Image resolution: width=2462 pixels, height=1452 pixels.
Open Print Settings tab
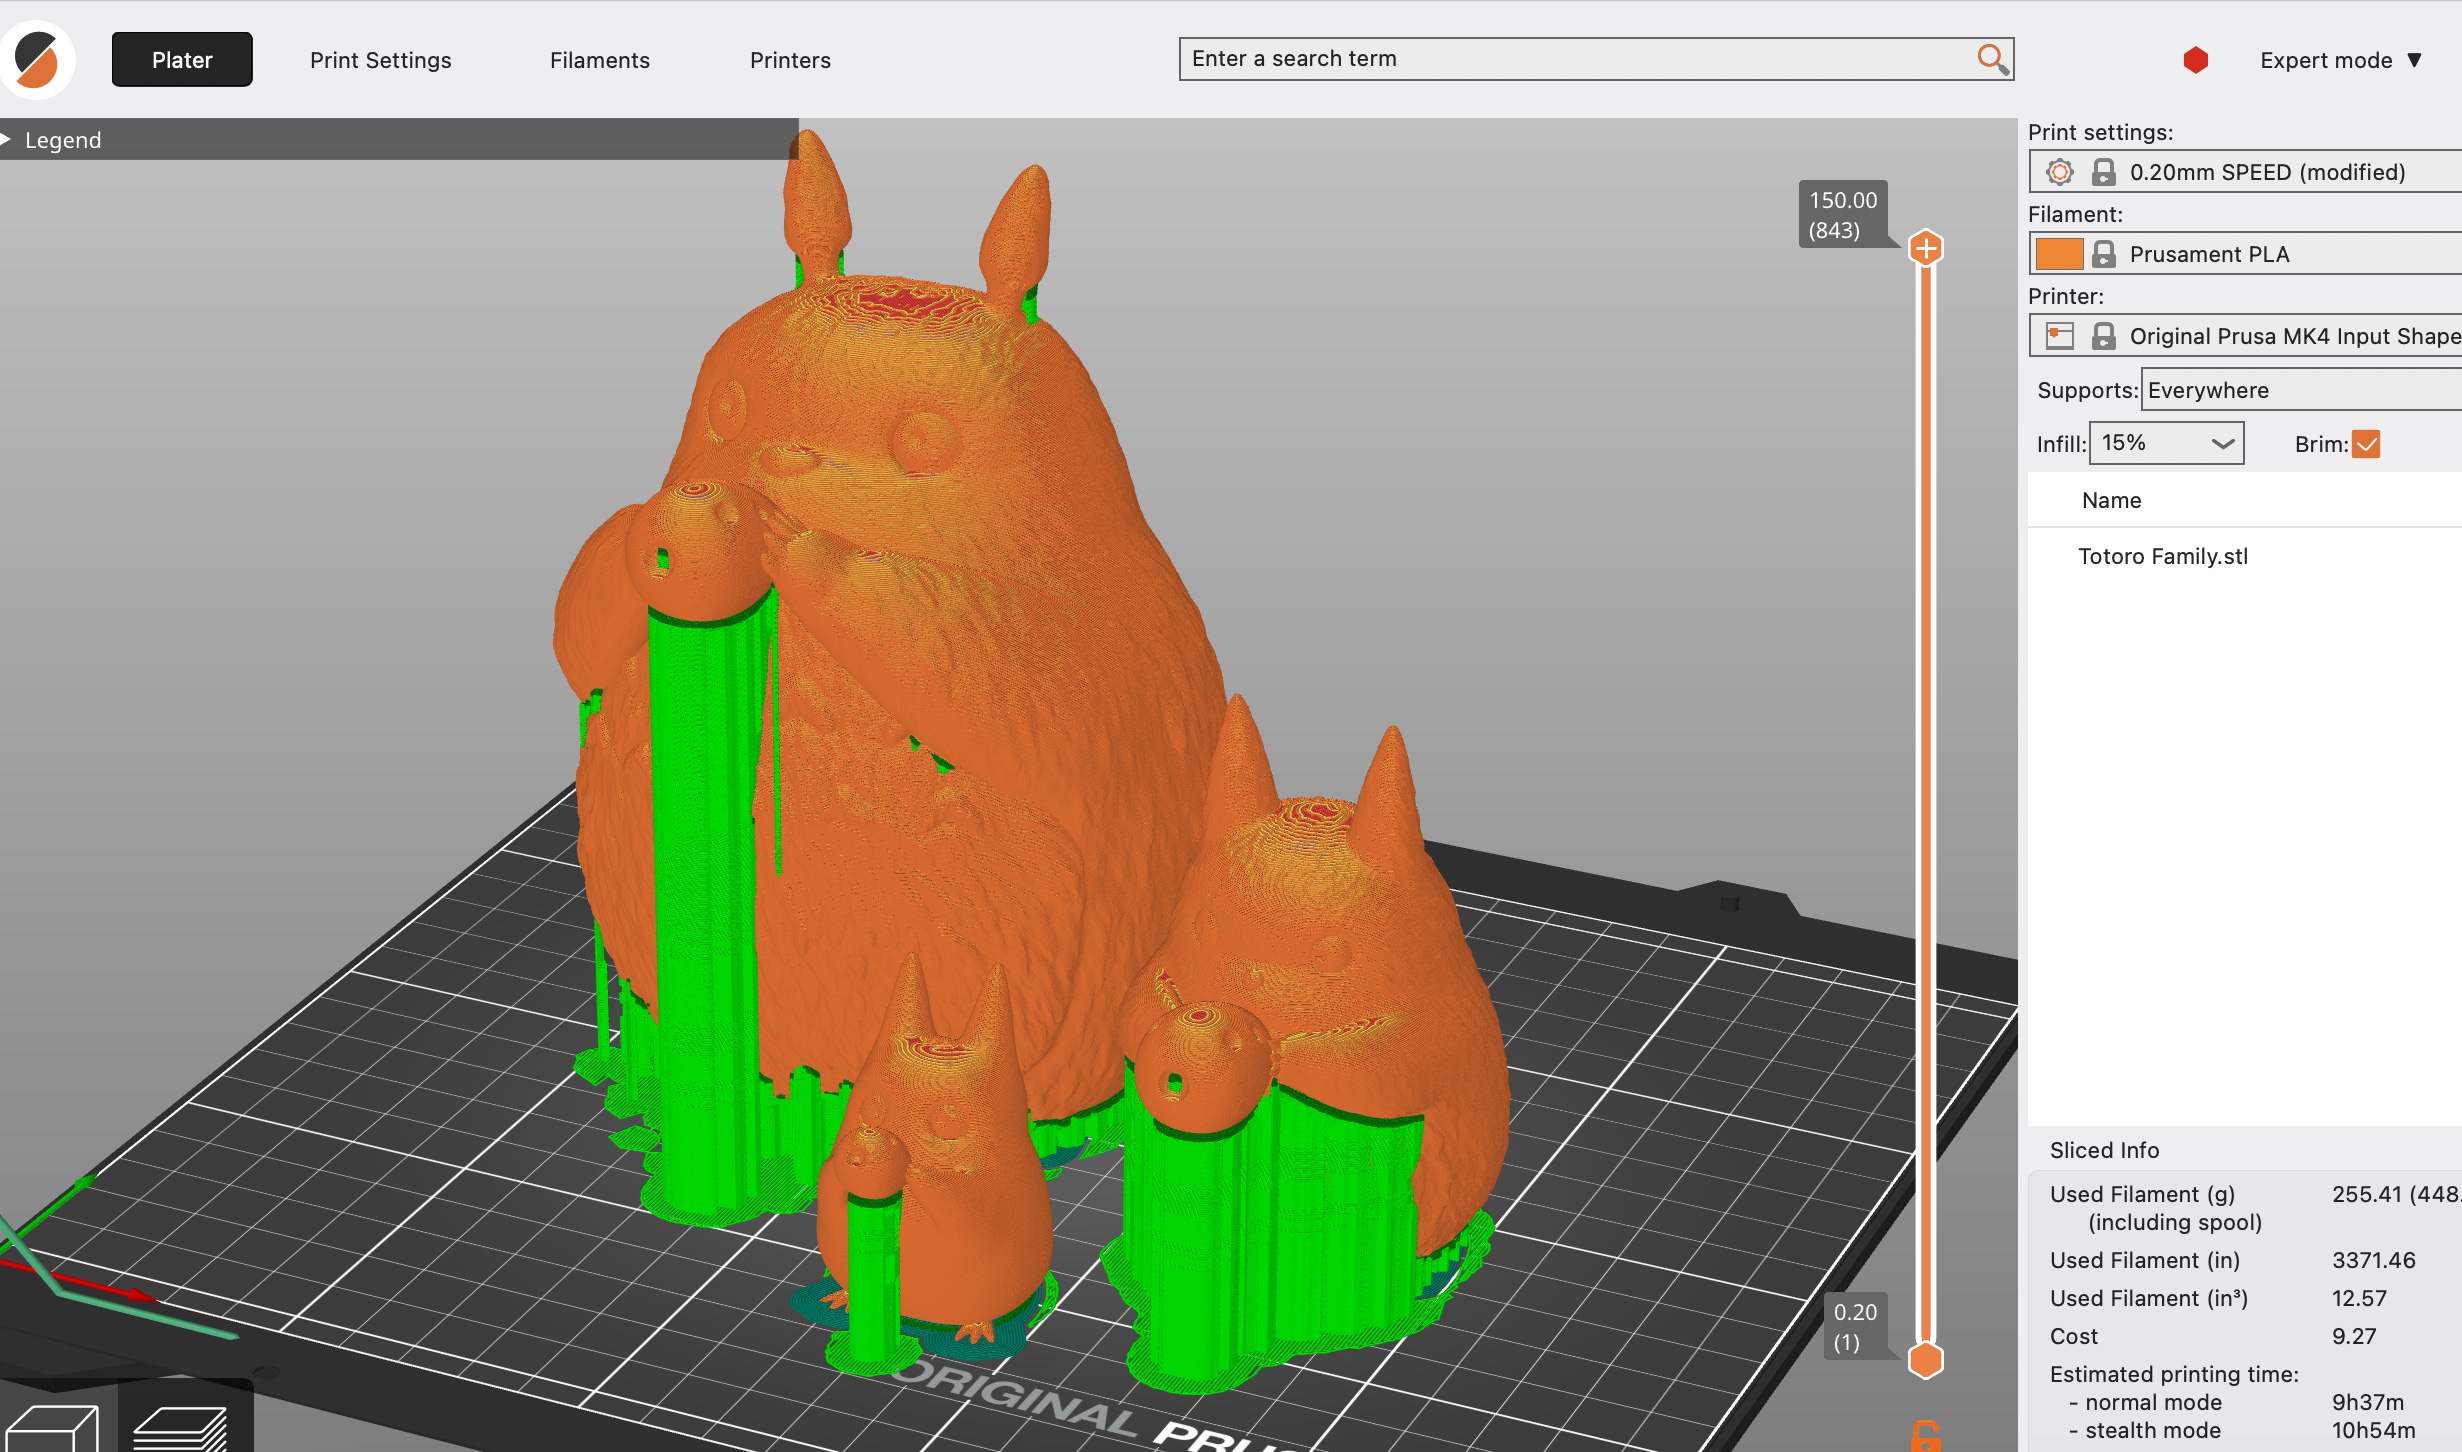pos(378,59)
